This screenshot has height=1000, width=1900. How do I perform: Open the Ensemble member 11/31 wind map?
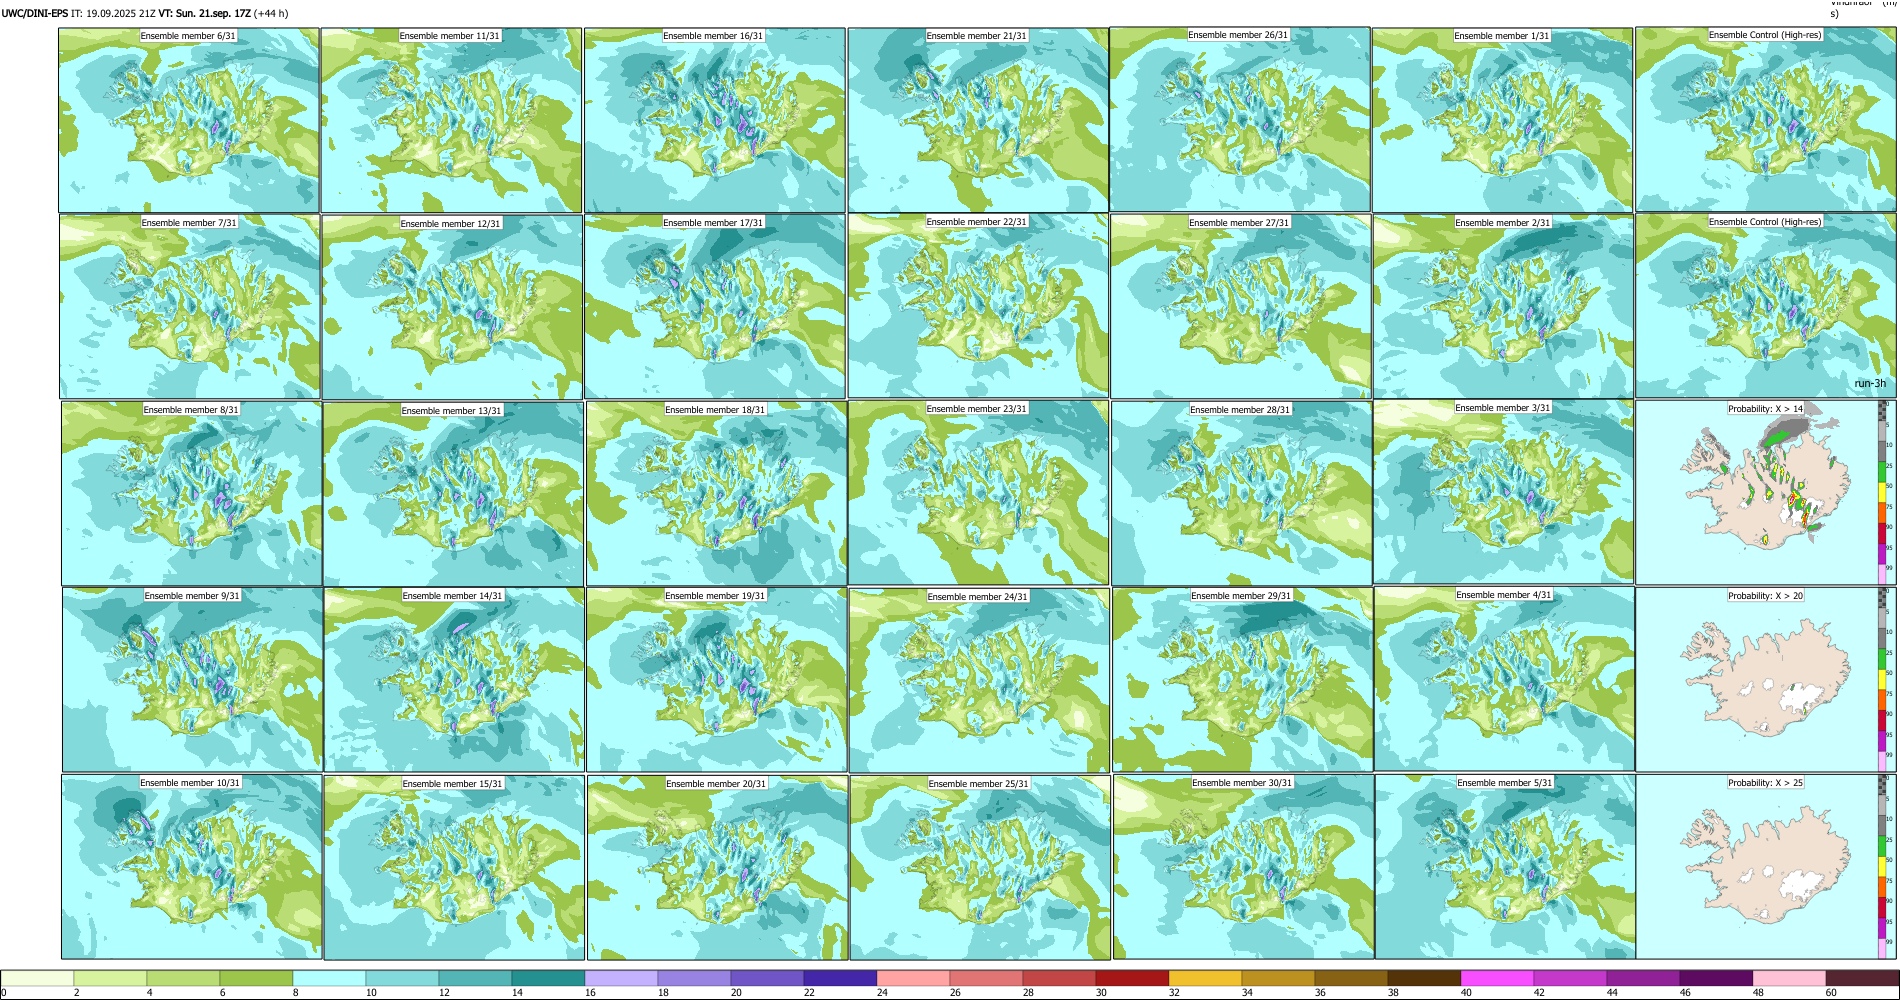pos(451,120)
